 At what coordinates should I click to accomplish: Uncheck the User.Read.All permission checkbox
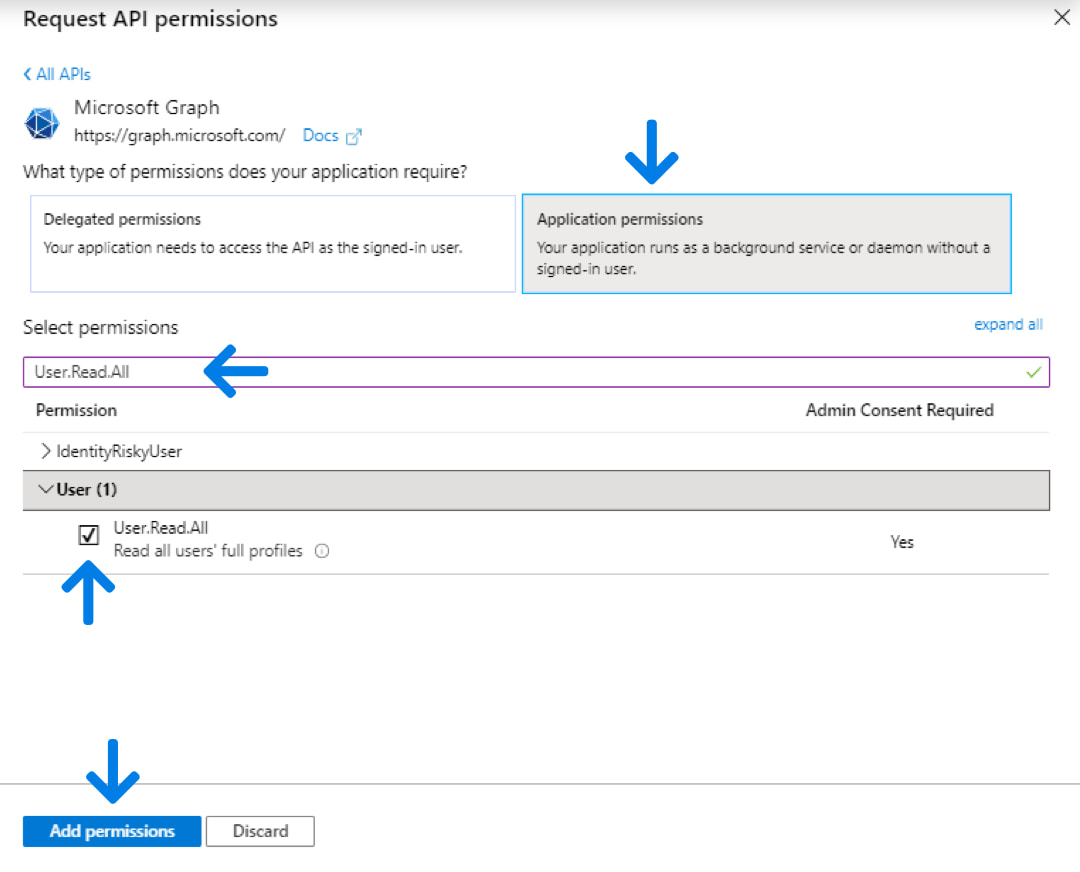[x=88, y=534]
